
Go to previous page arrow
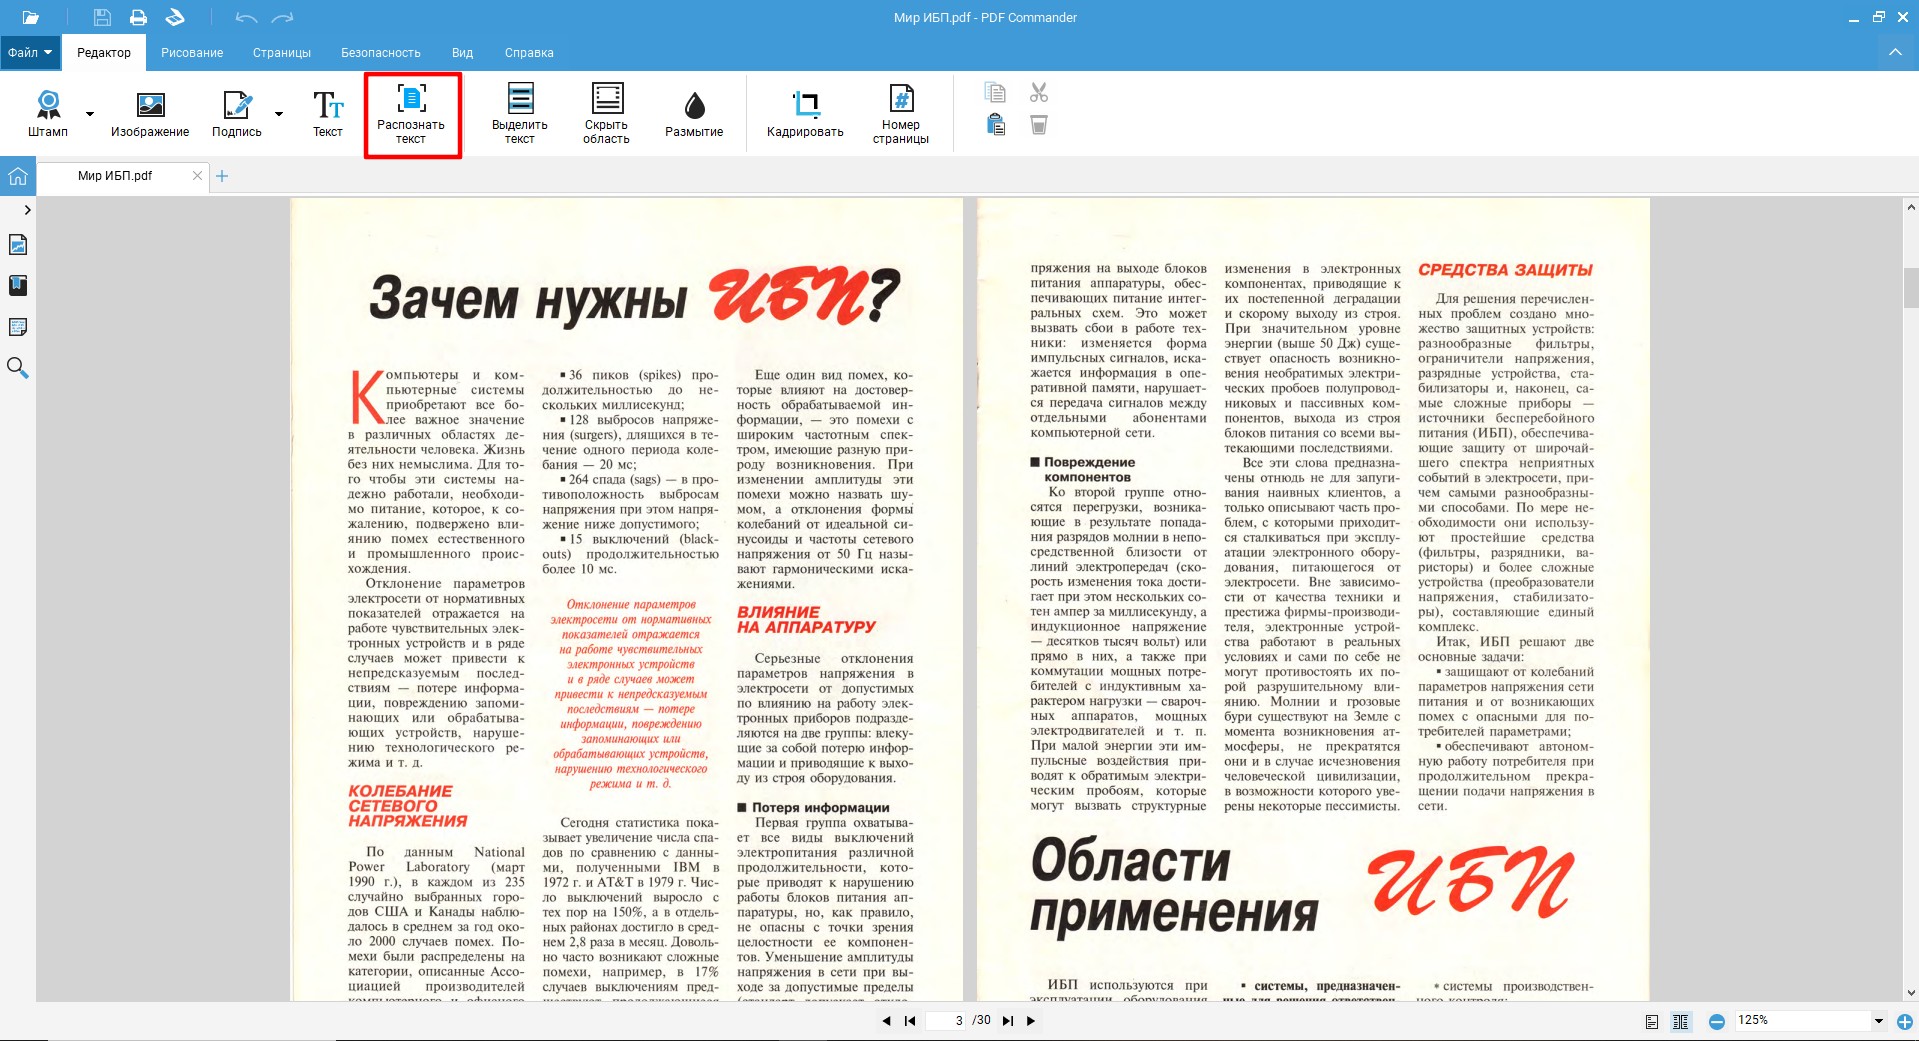886,1021
